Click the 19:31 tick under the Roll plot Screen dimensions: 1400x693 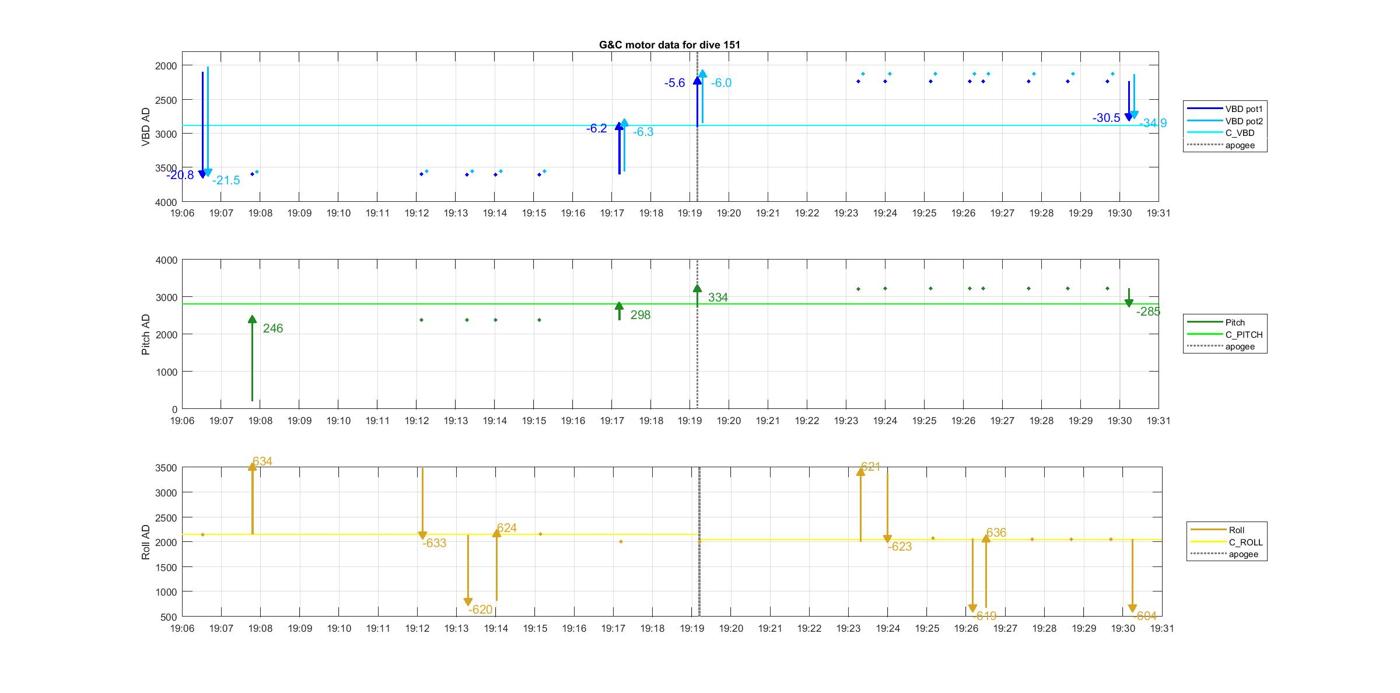tap(1161, 629)
